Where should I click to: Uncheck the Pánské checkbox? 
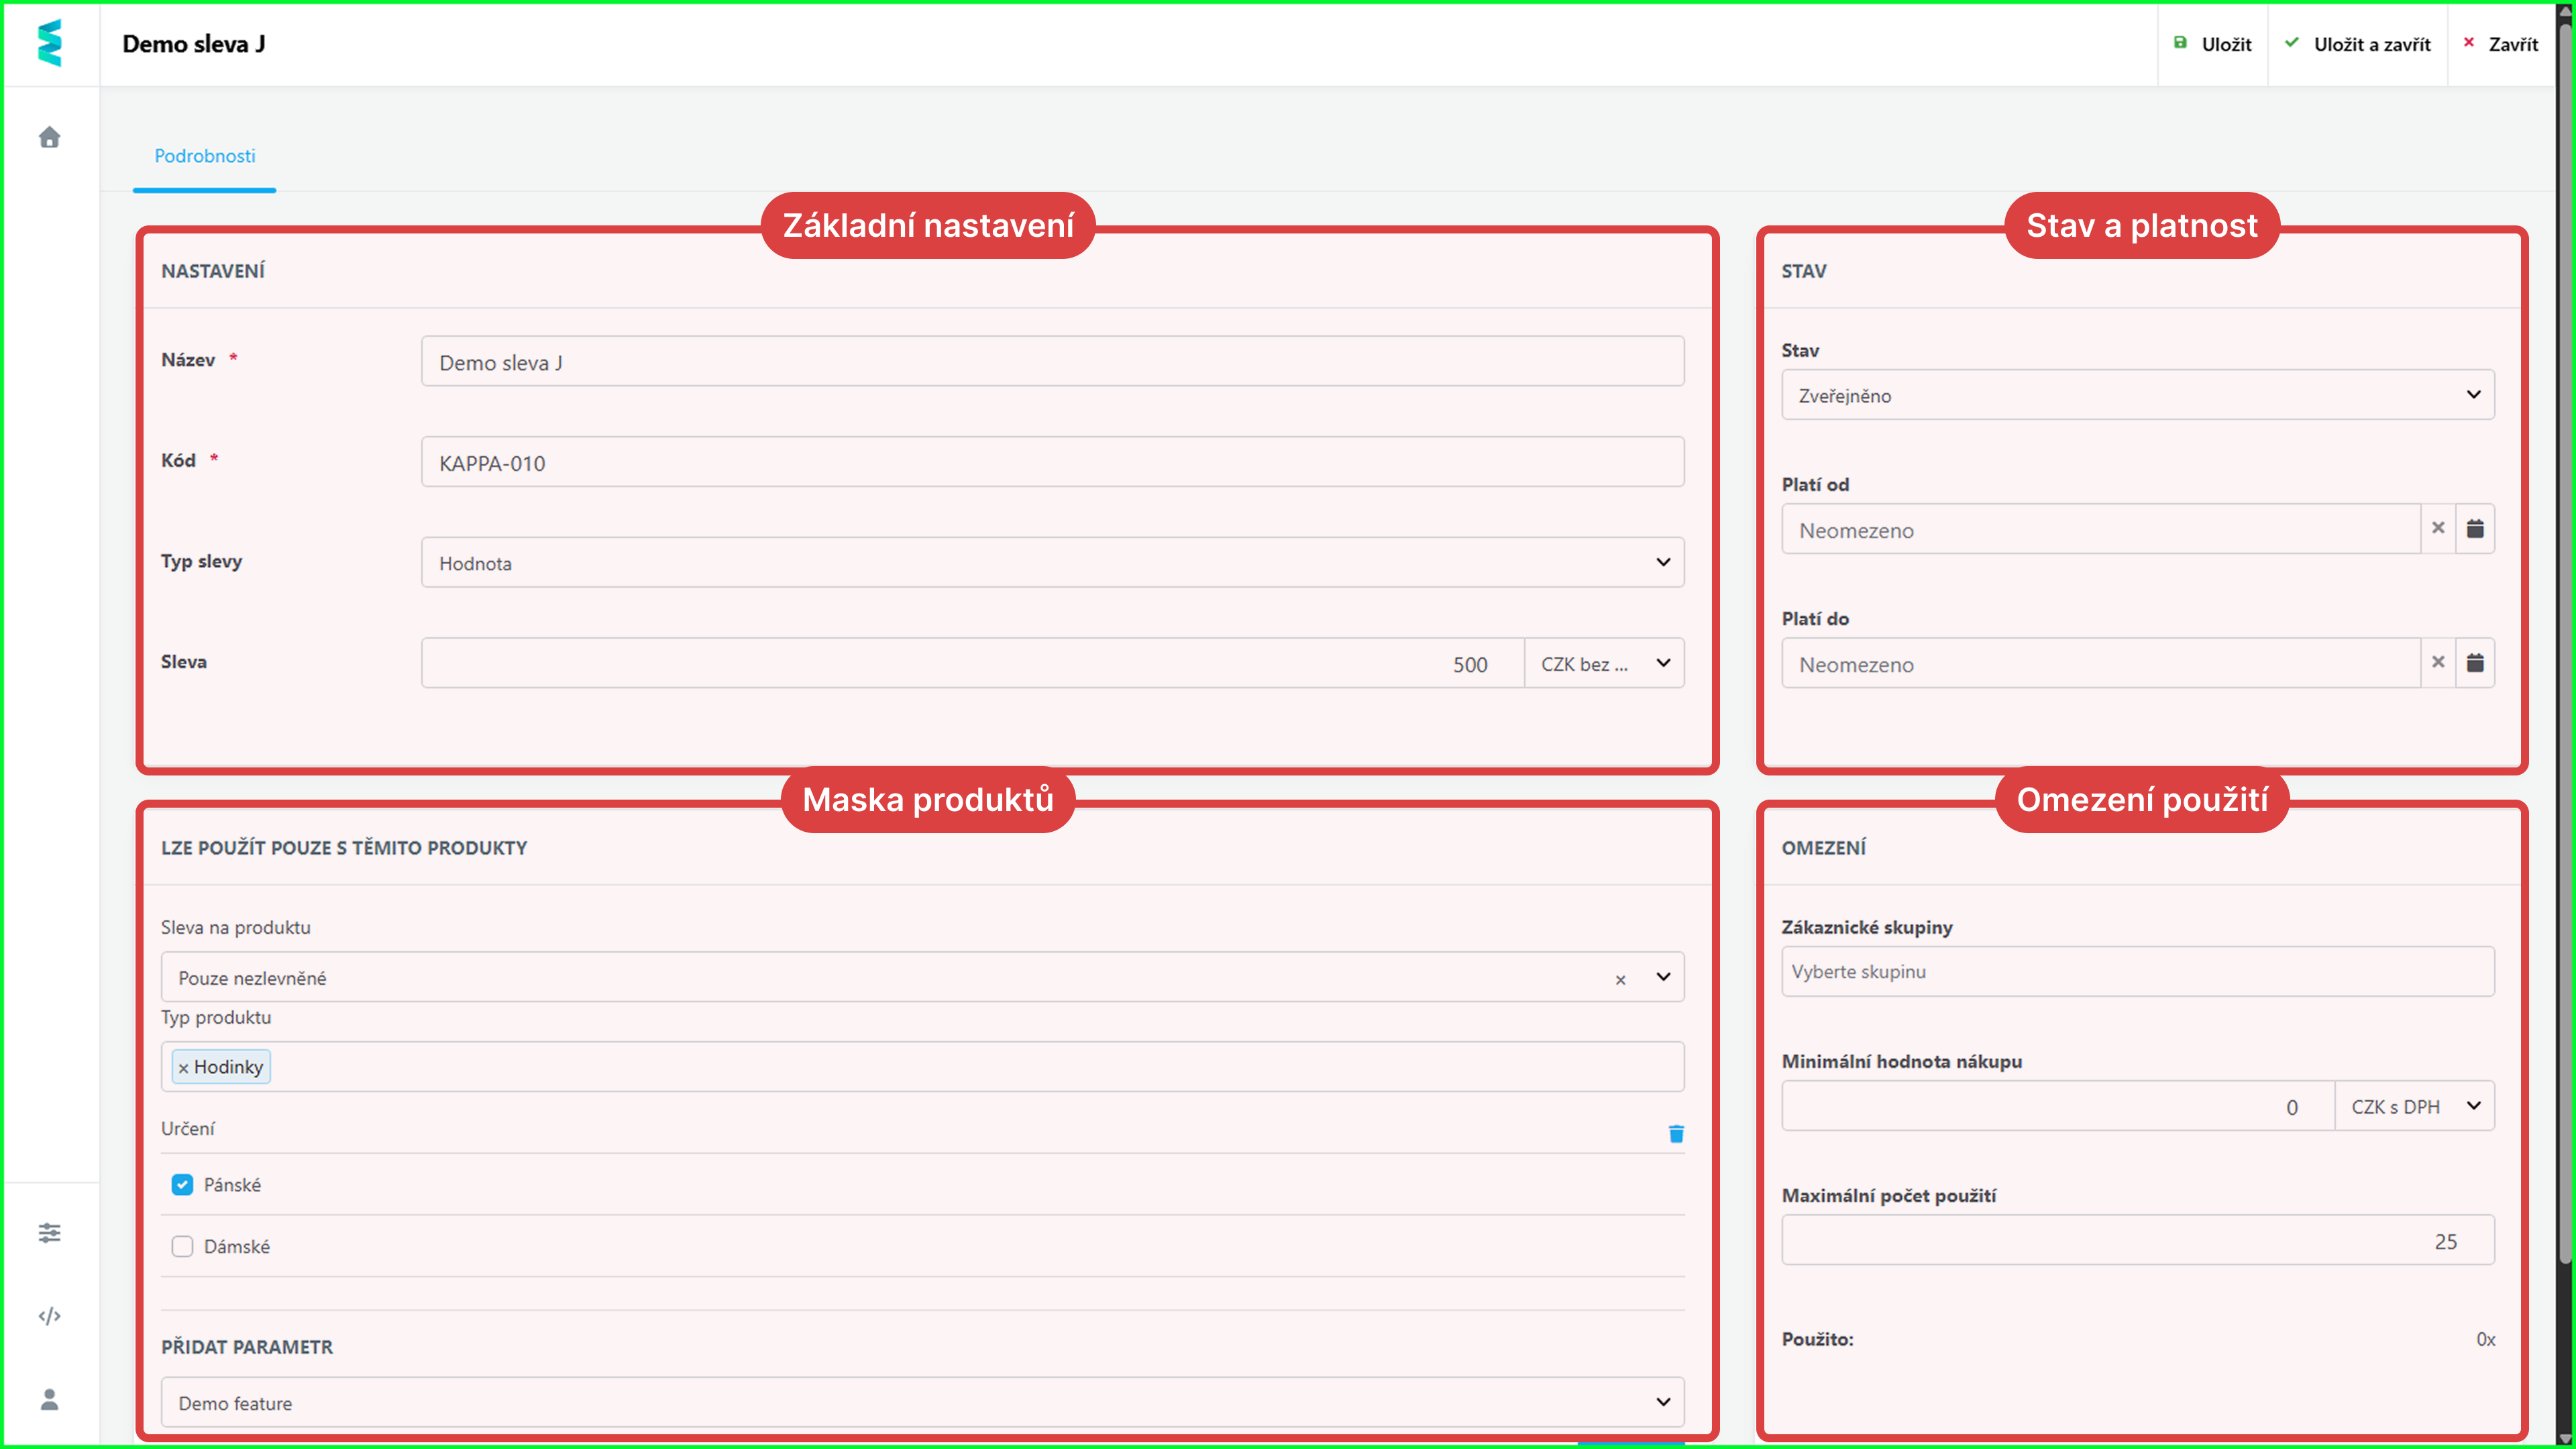(x=182, y=1185)
